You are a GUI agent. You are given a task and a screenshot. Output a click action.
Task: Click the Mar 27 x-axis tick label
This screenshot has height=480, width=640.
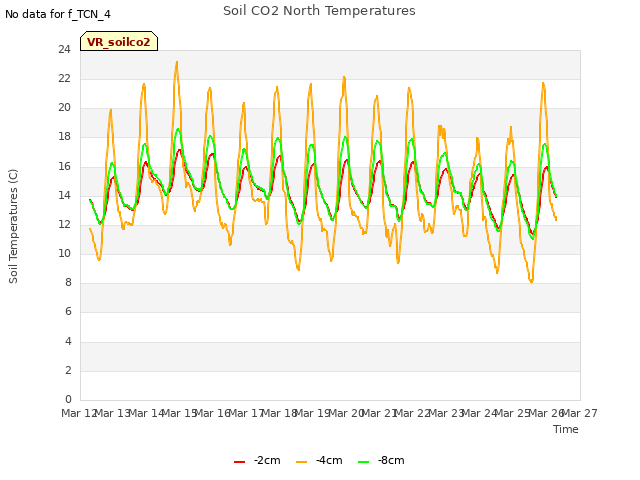580,413
